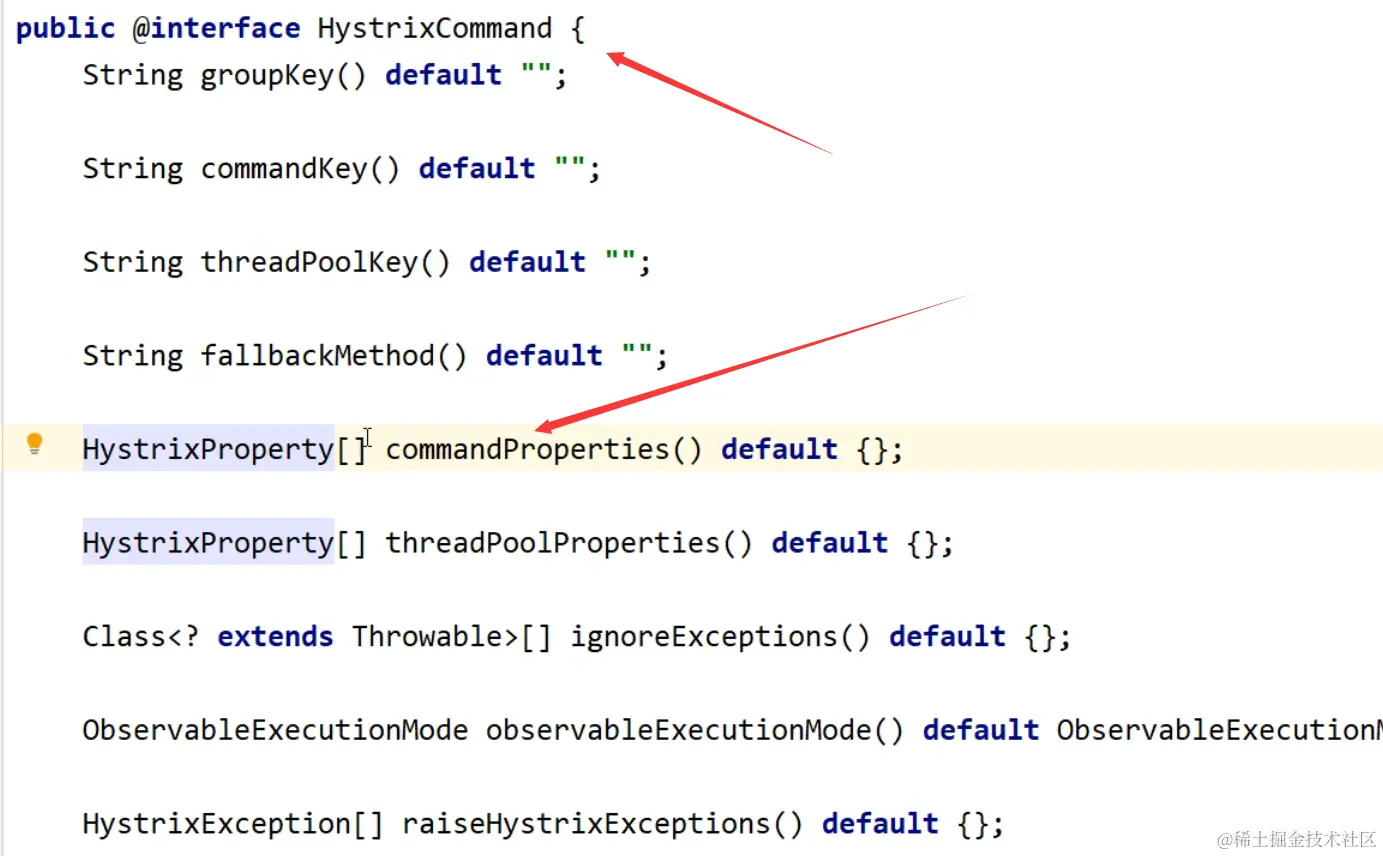
Task: Click the groupKey() method name
Action: point(284,75)
